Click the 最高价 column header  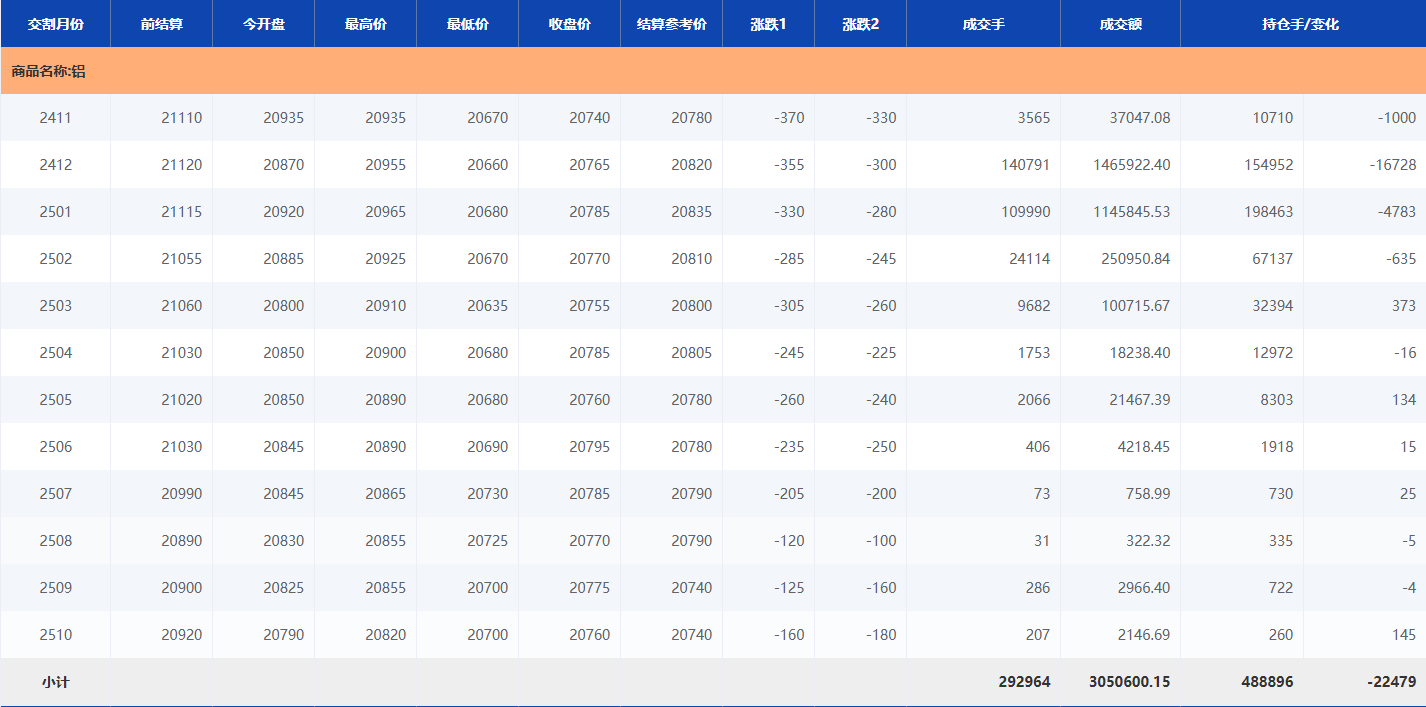365,24
